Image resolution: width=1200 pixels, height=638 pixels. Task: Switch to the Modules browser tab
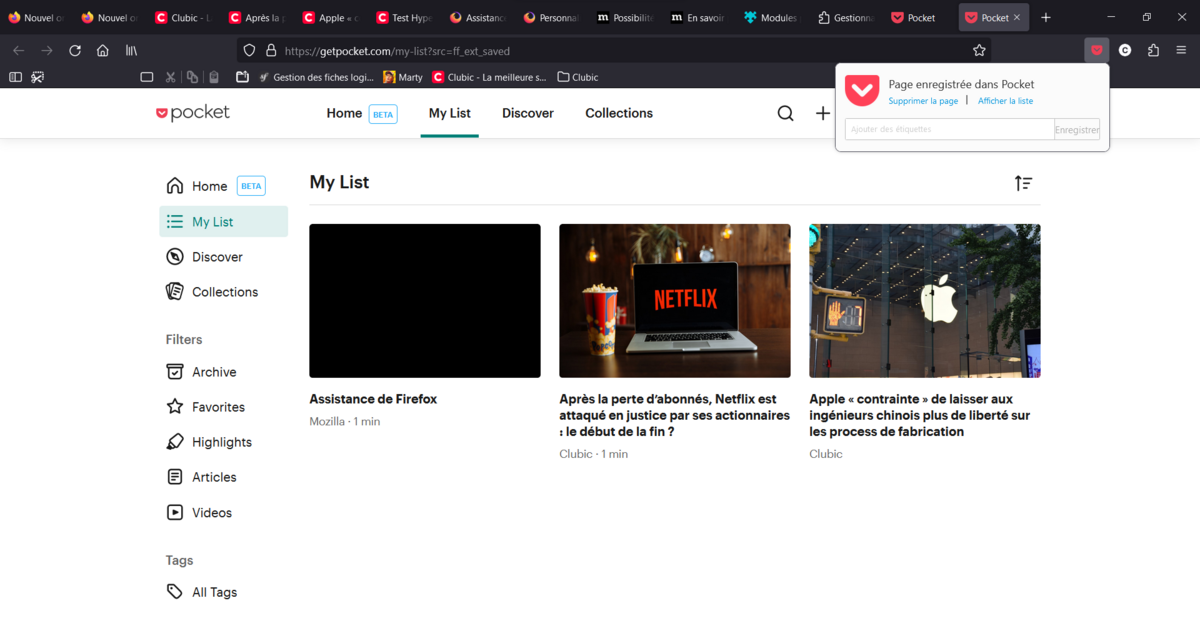tap(770, 18)
